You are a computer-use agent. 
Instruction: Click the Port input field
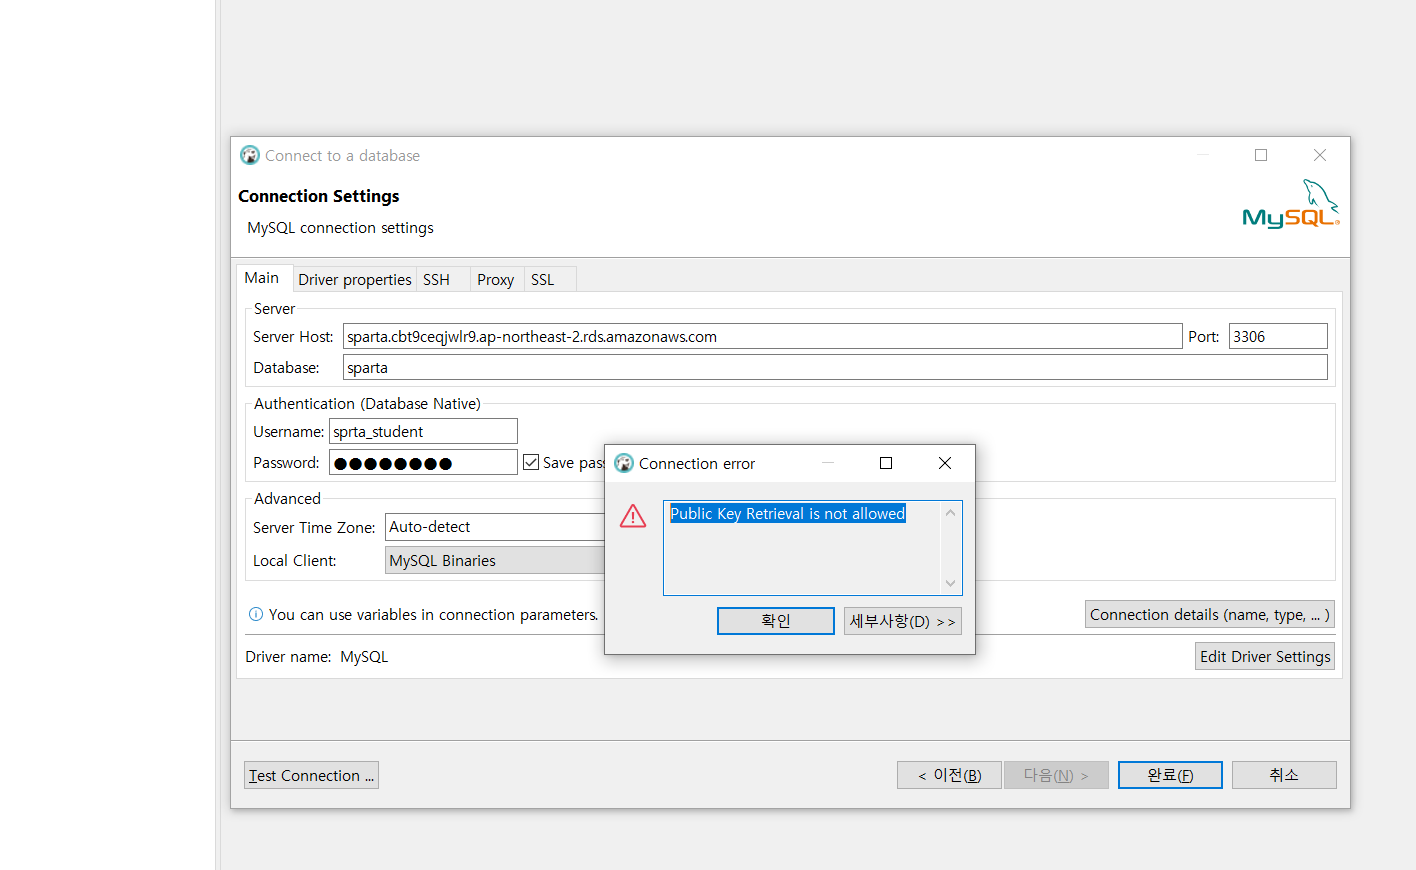(x=1278, y=336)
